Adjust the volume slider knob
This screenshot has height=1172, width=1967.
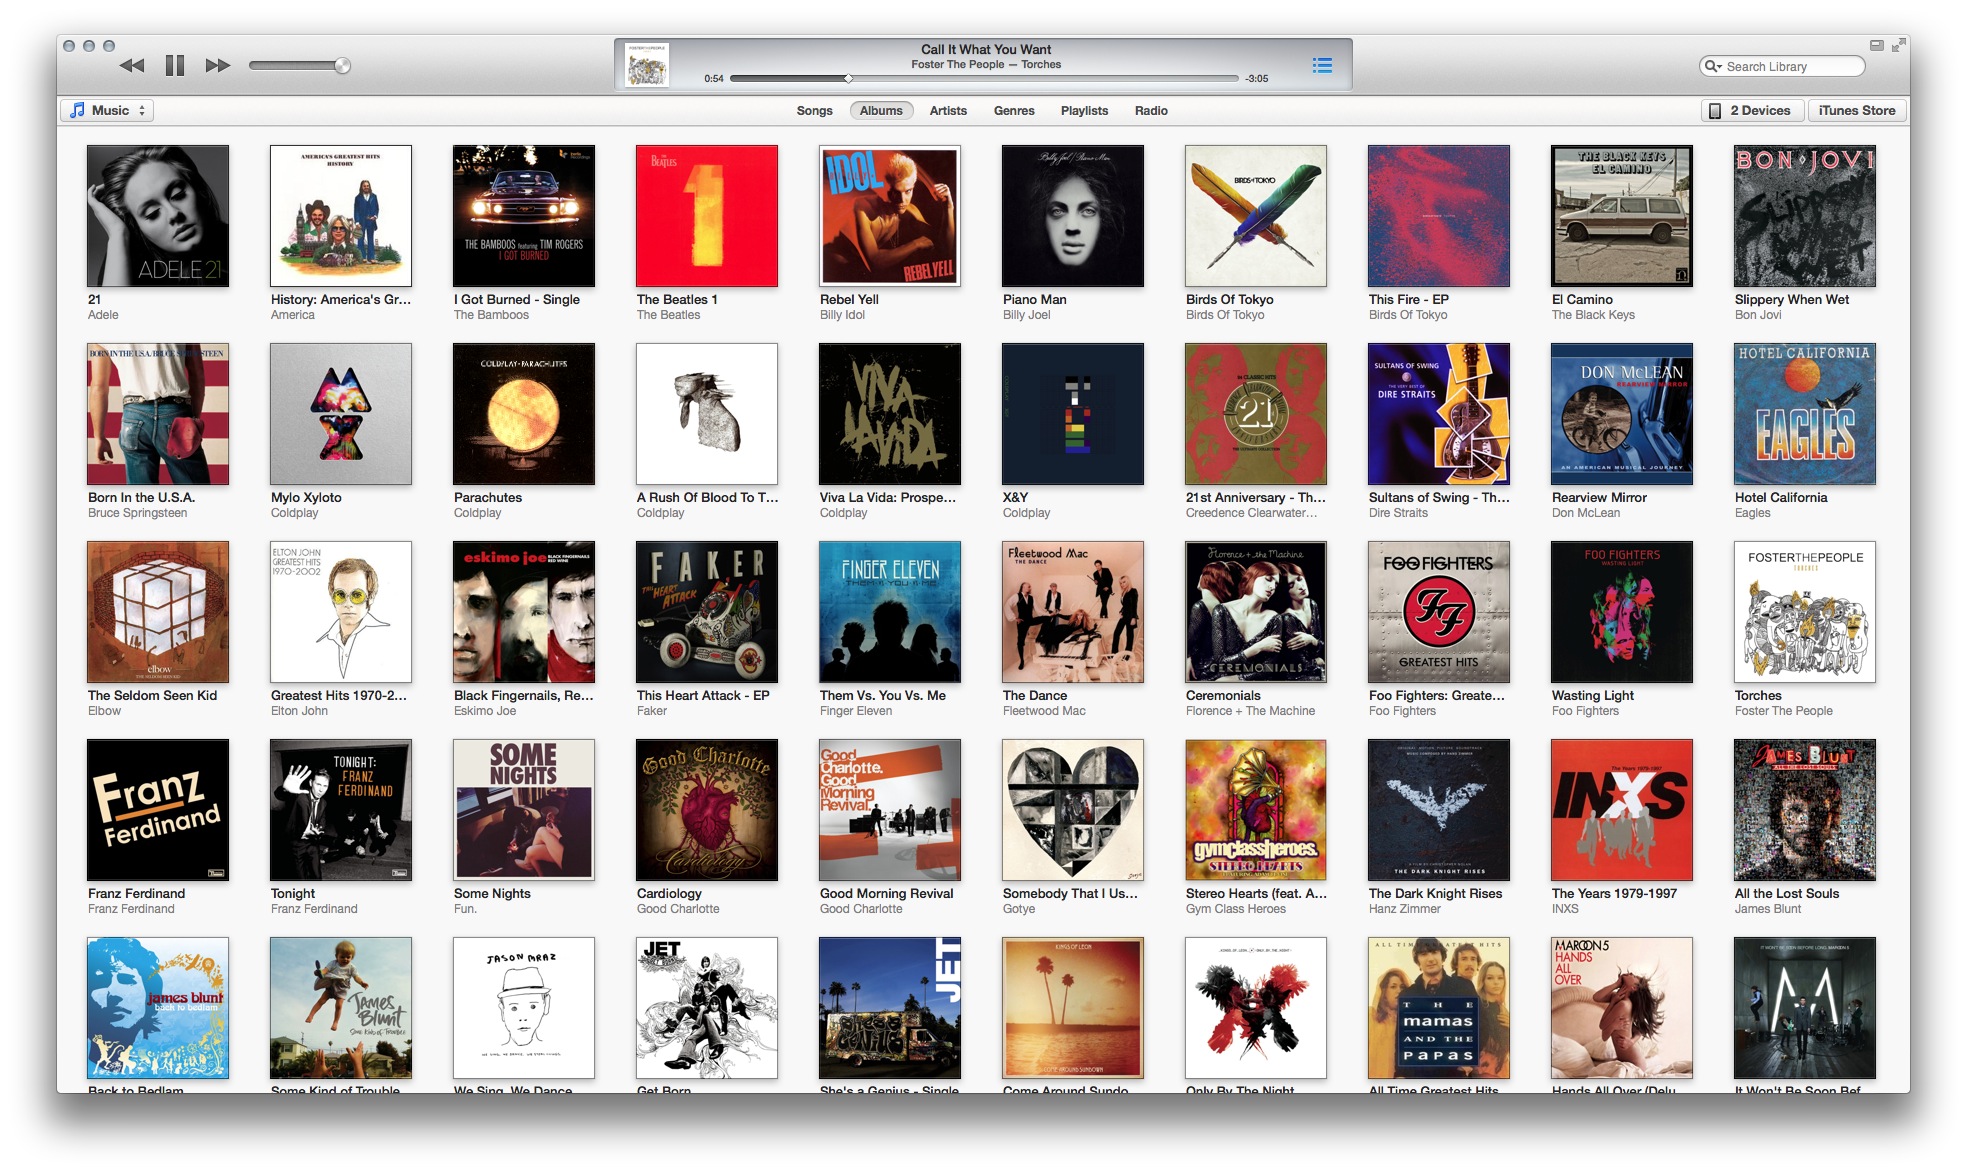pos(342,66)
